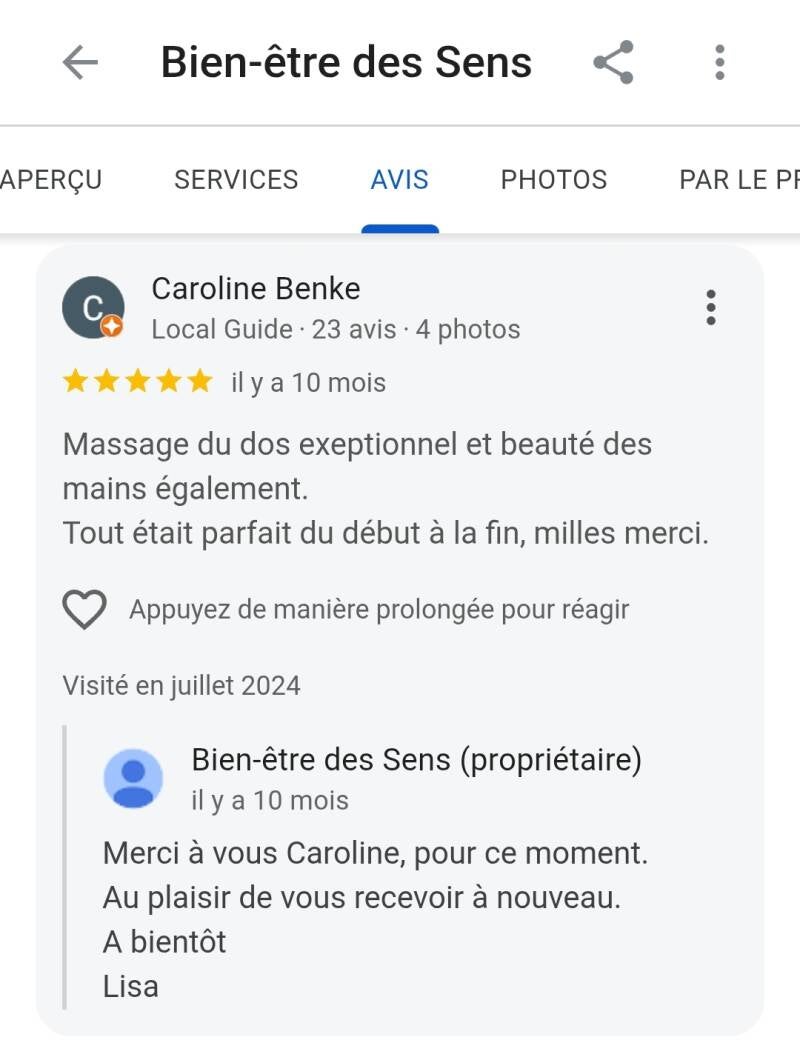This screenshot has width=800, height=1040.
Task: Open Caroline Benke's profile avatar
Action: (92, 307)
